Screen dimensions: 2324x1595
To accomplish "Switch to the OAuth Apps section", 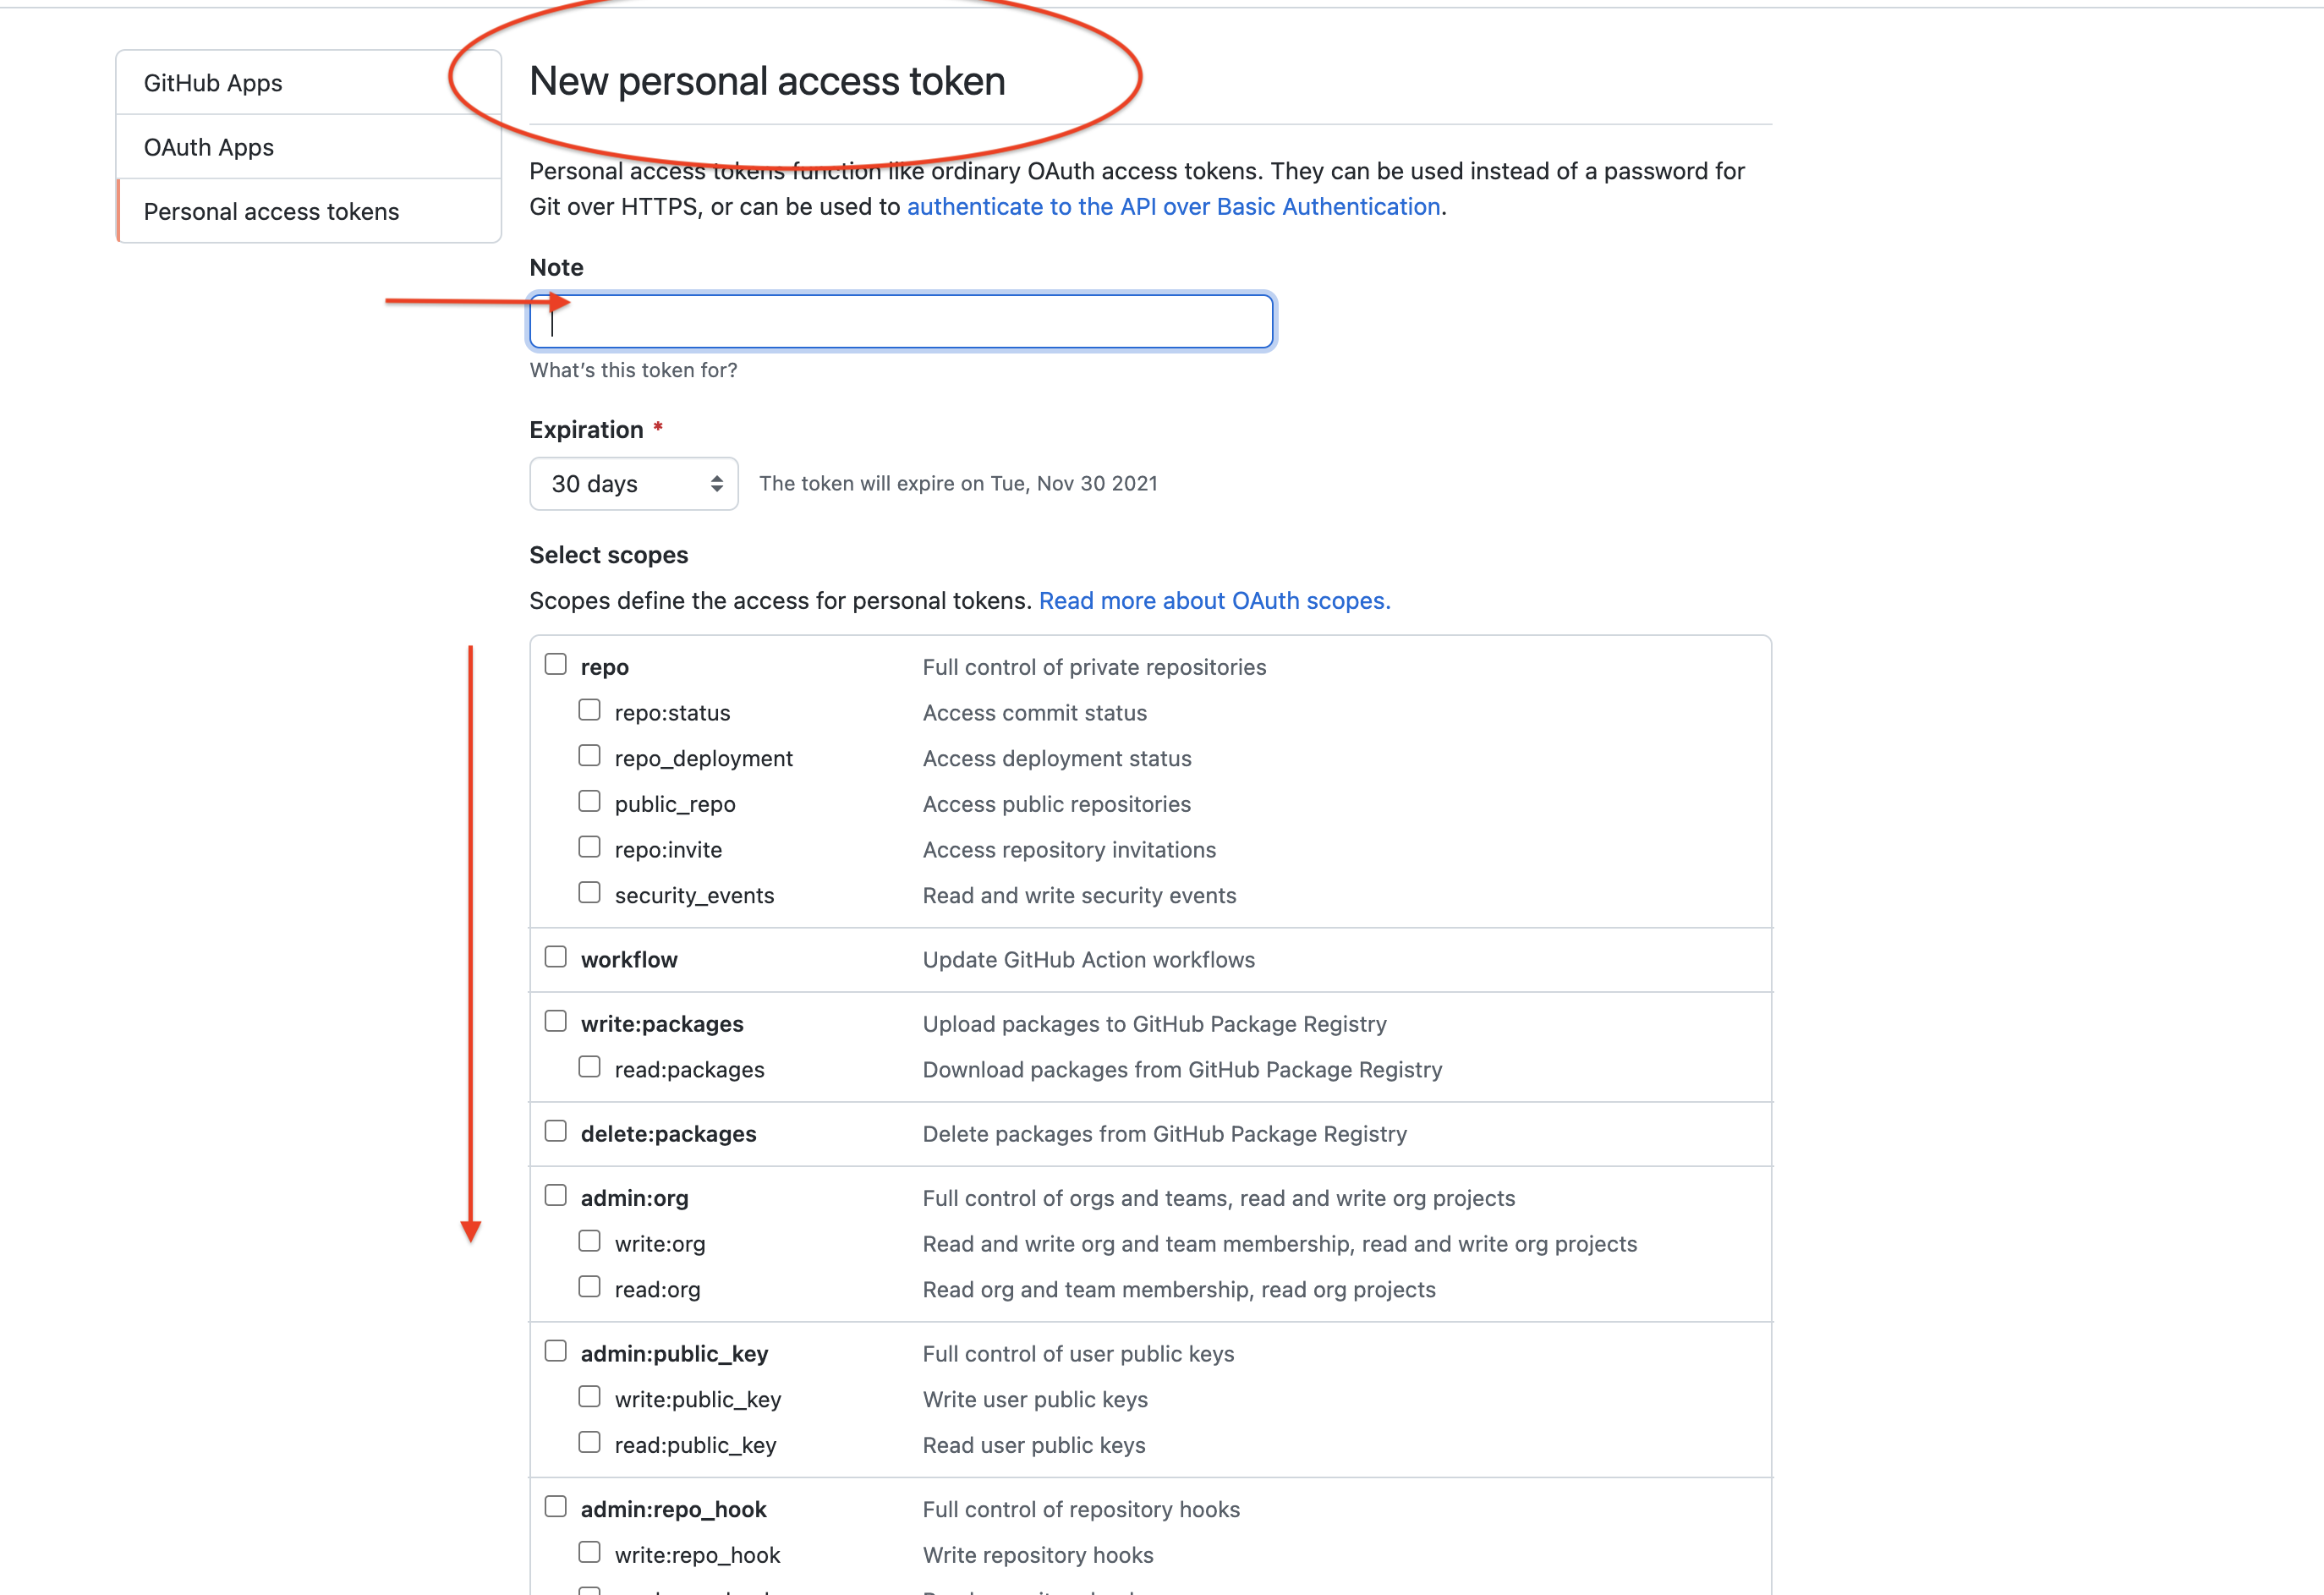I will coord(208,146).
